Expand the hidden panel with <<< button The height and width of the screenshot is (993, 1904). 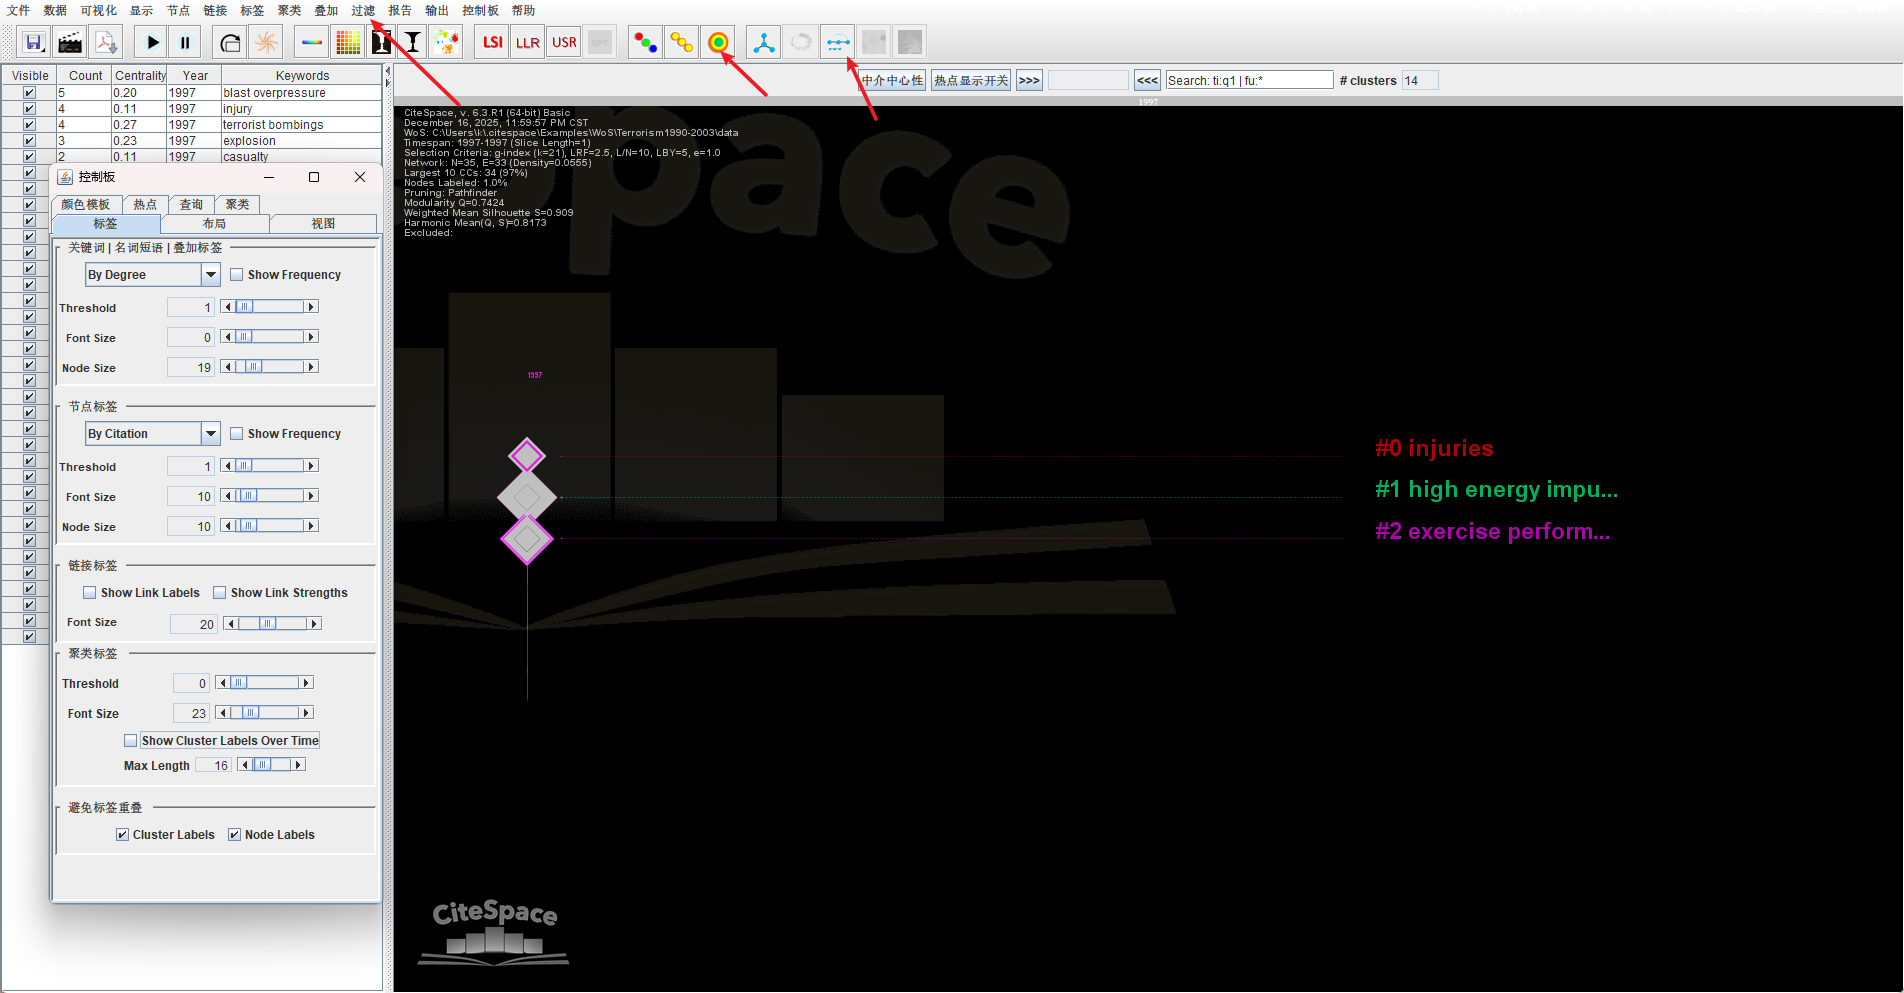(1146, 80)
